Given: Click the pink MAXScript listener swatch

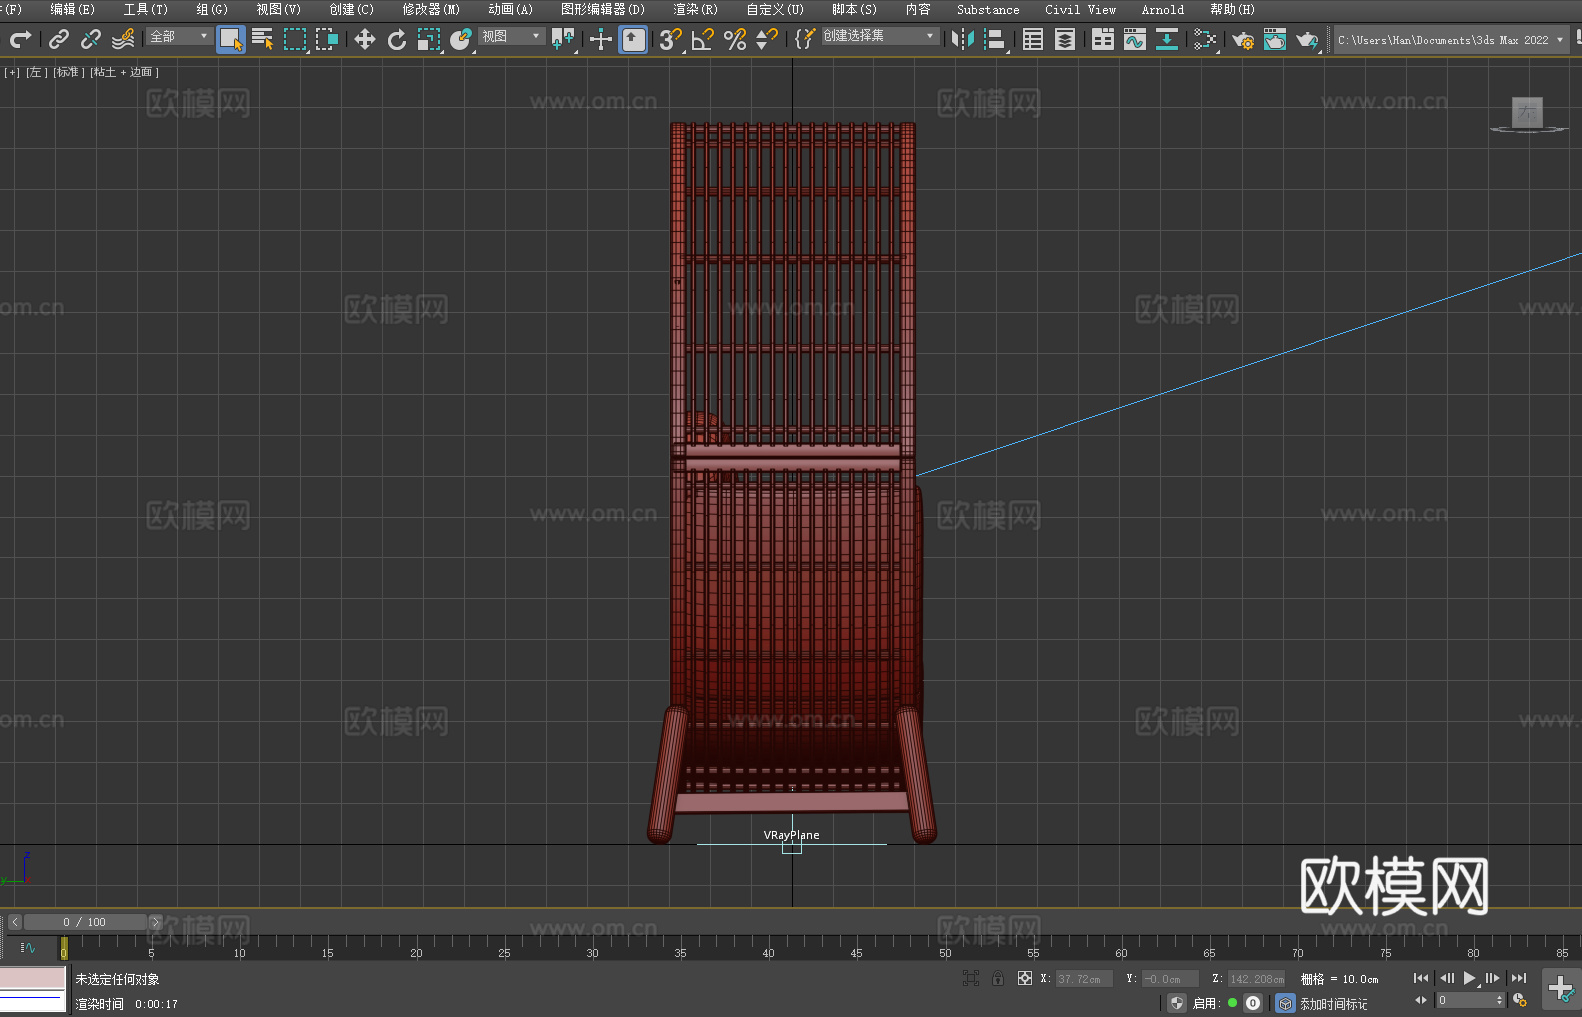Looking at the screenshot, I should click(33, 978).
